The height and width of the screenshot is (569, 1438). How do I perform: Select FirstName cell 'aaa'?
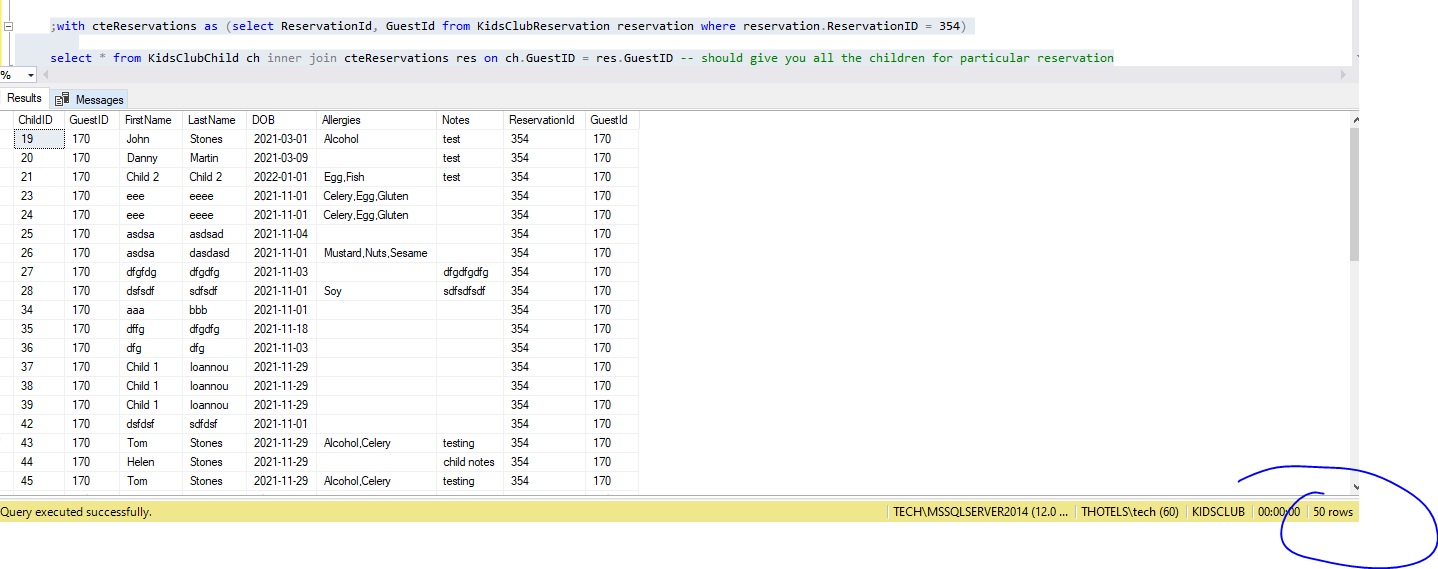point(151,310)
